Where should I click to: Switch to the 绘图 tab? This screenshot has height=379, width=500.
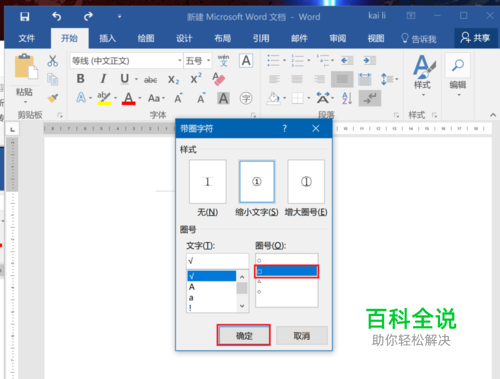pyautogui.click(x=146, y=38)
